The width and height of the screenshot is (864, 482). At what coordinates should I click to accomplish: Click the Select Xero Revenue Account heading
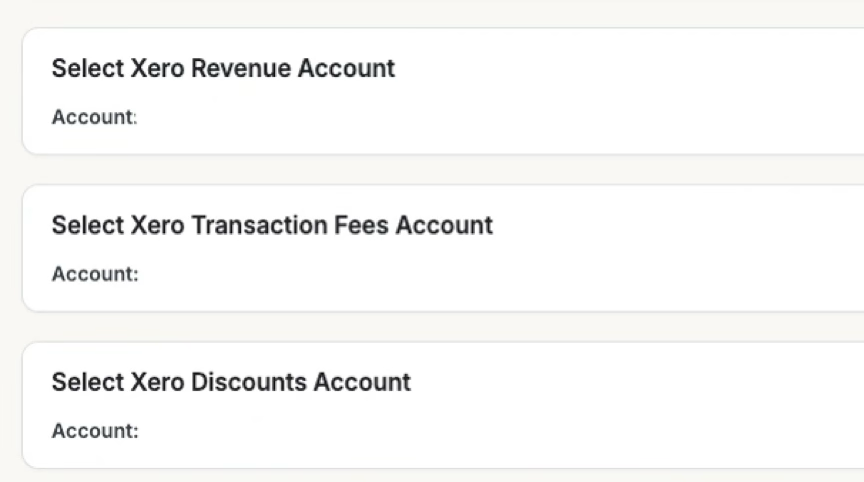(223, 69)
